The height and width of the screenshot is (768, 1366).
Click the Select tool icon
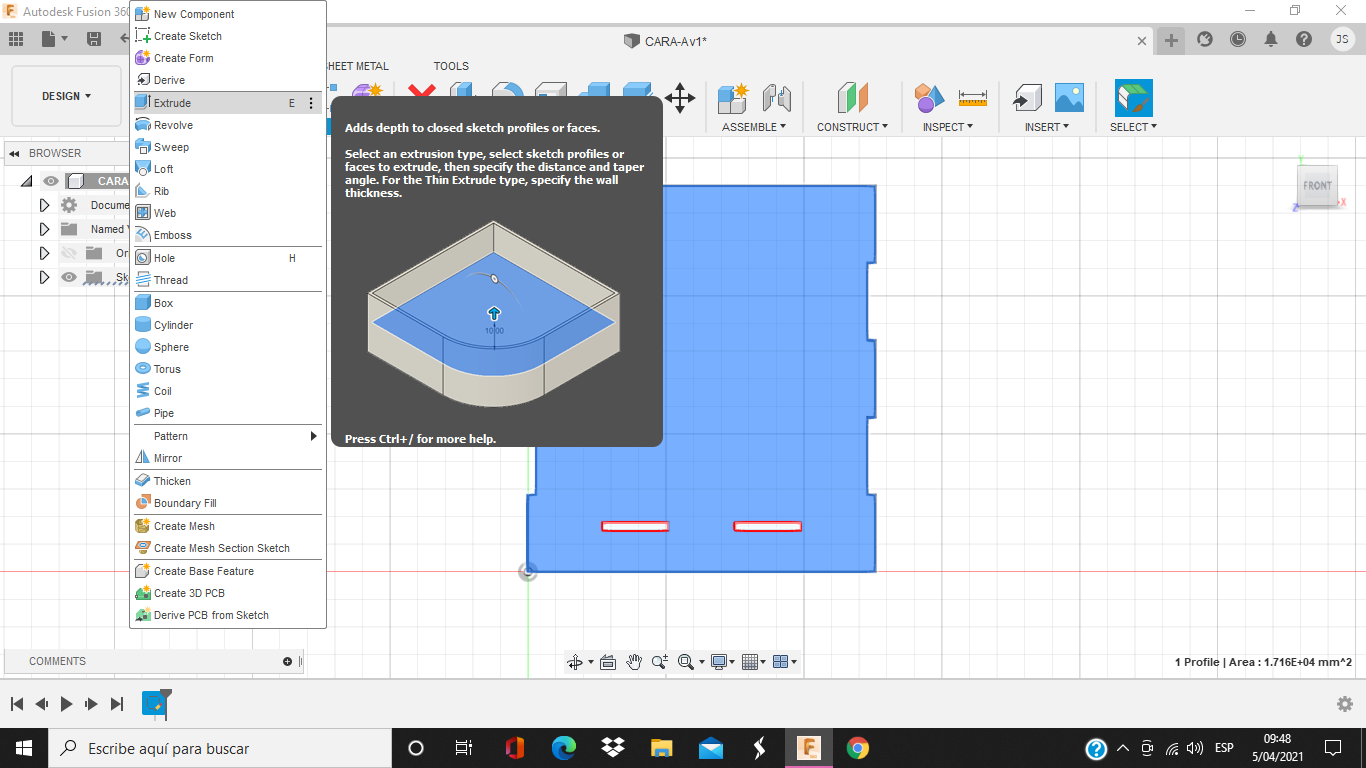pos(1134,98)
